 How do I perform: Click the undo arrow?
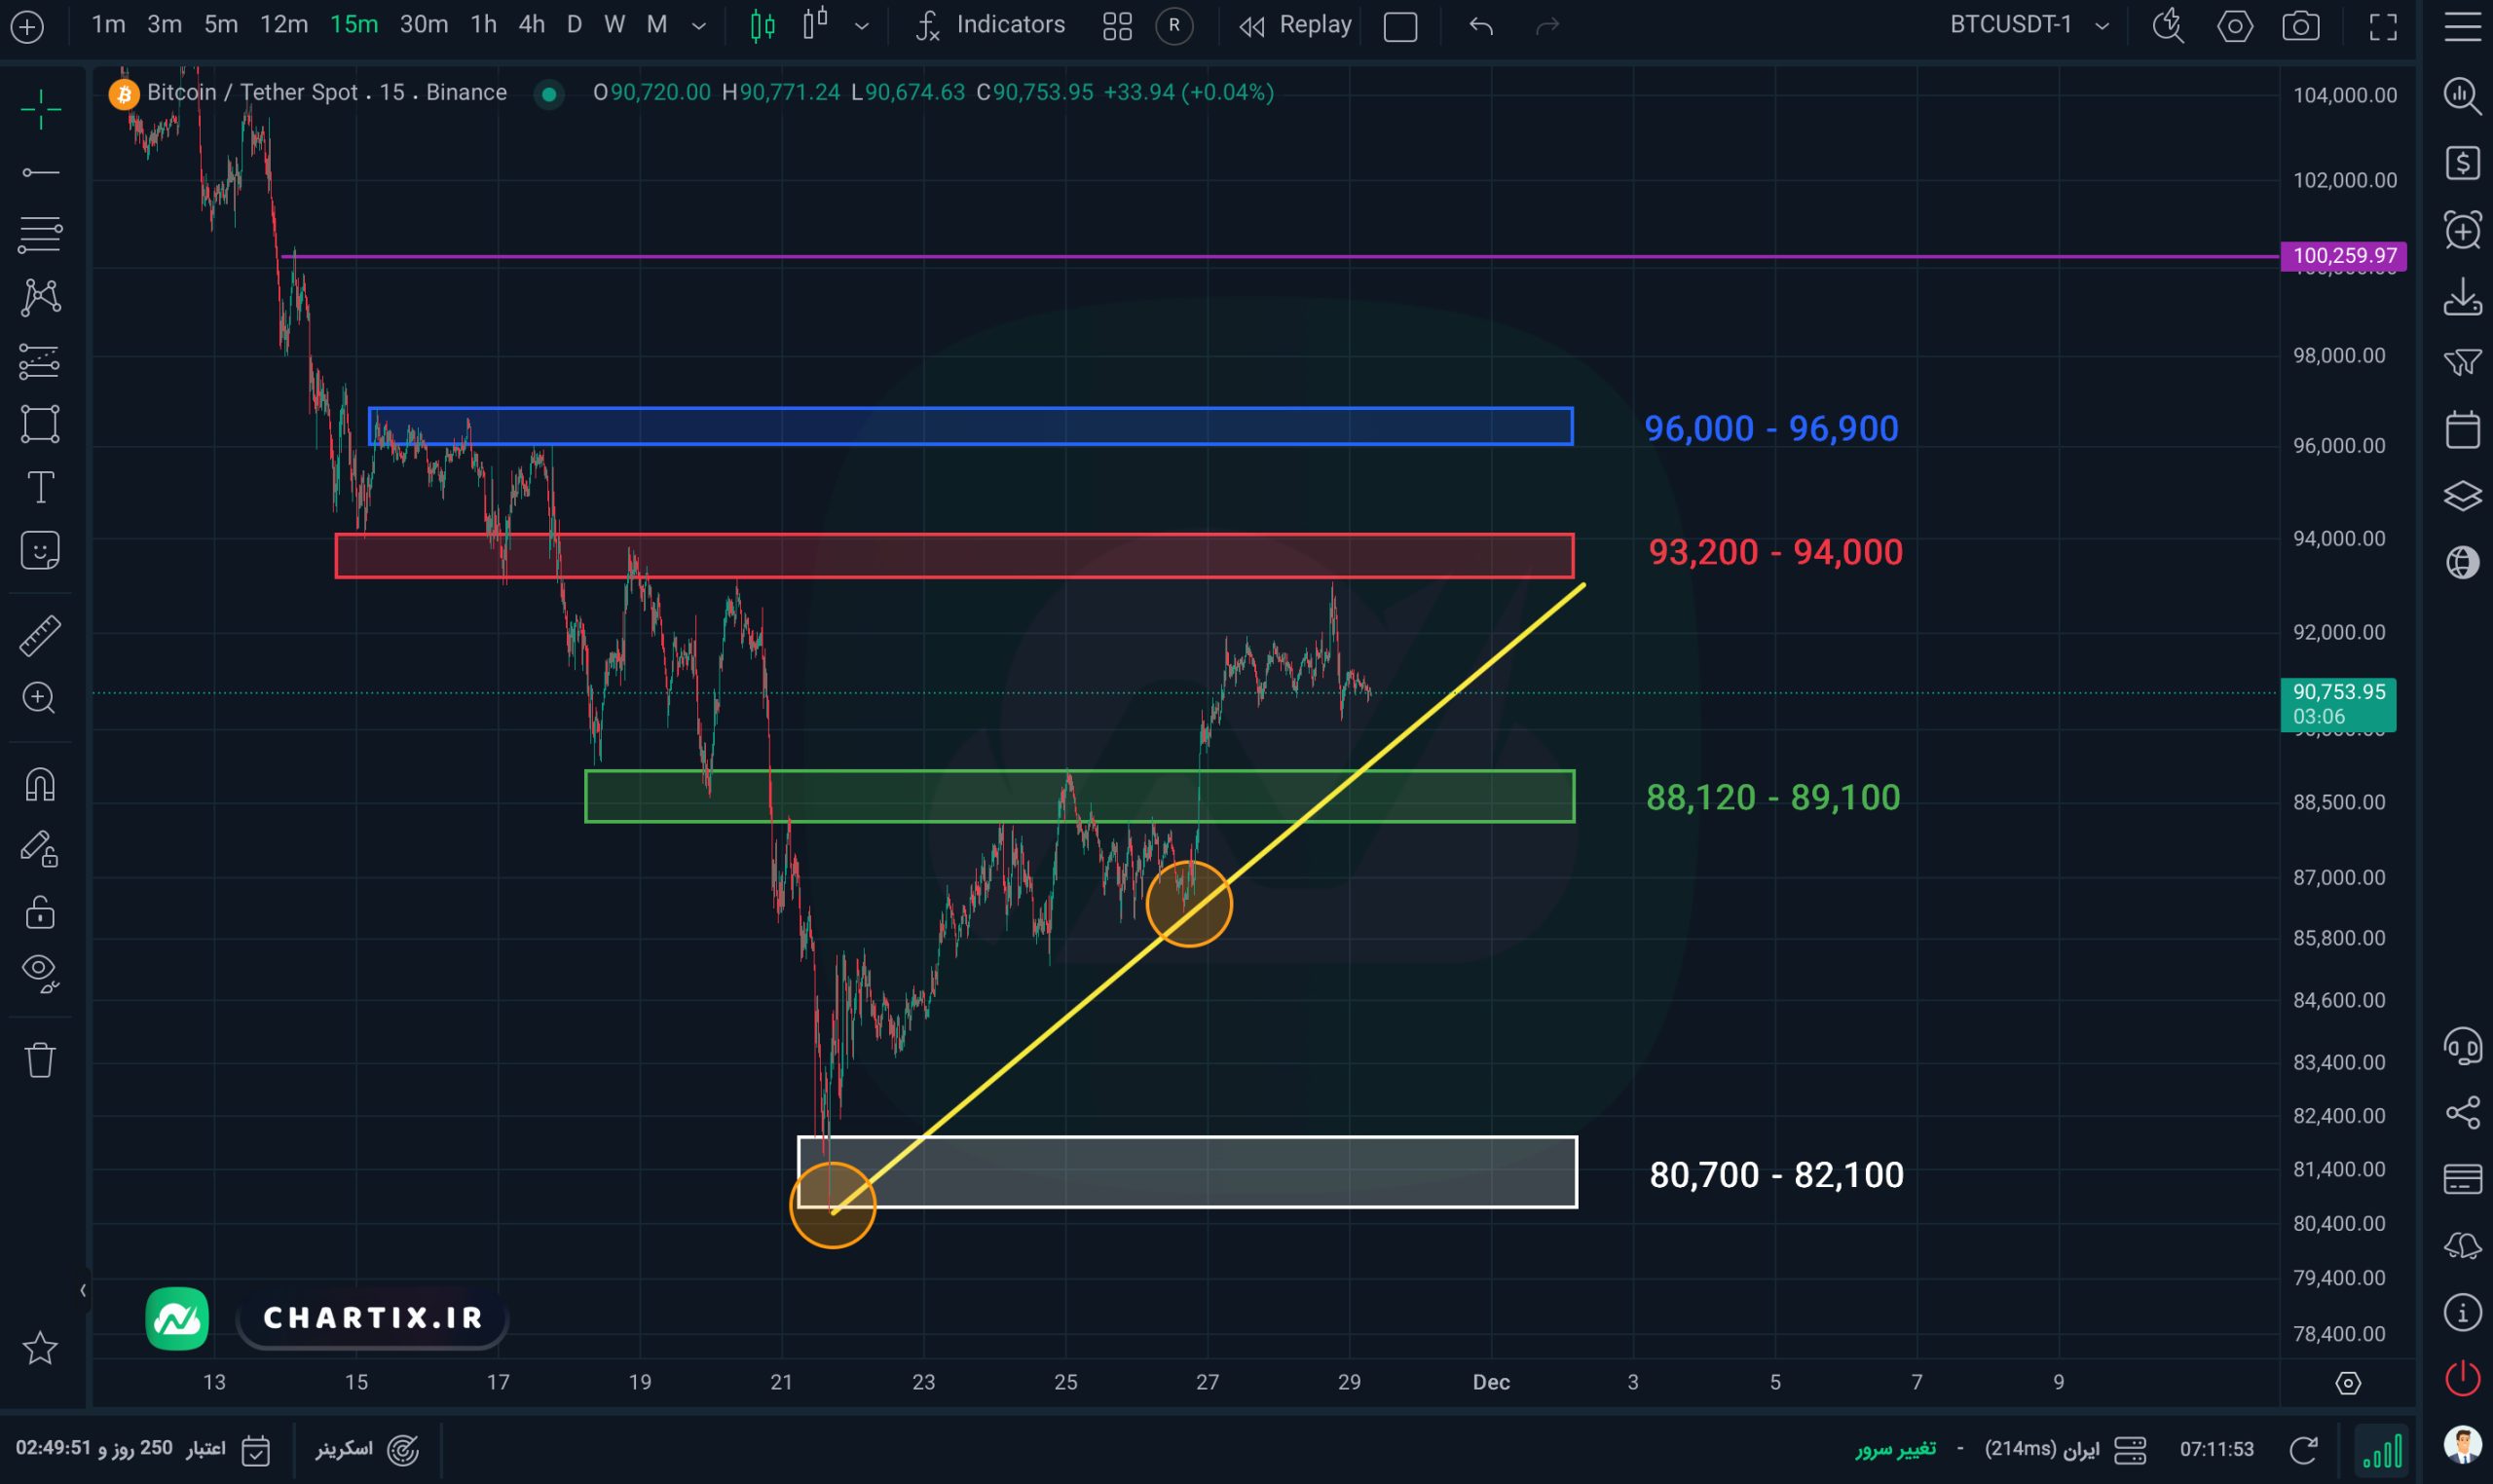pyautogui.click(x=1481, y=26)
